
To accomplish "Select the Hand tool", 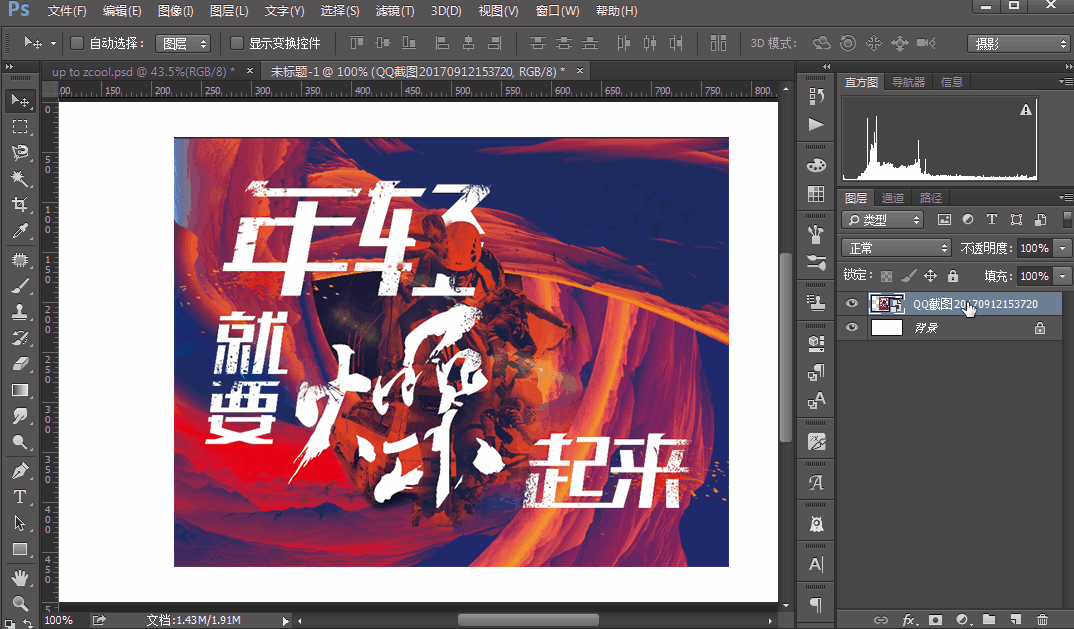I will point(20,578).
